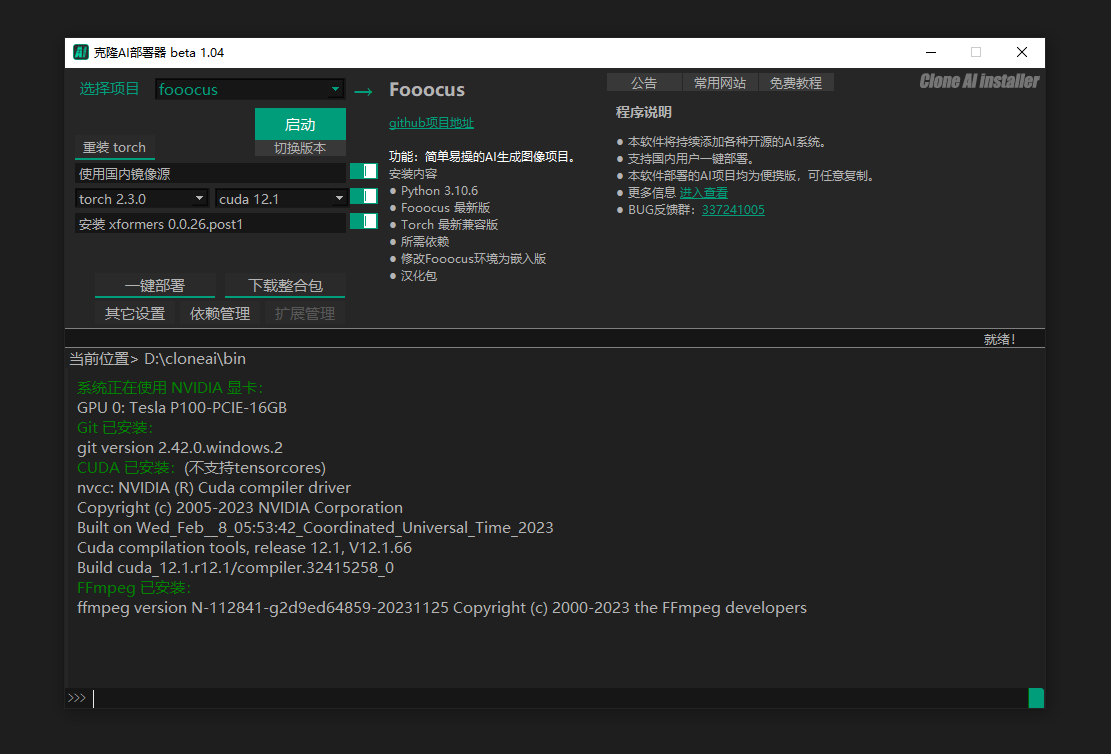Open the 其它设置 other settings tab
This screenshot has width=1111, height=754.
coord(135,313)
